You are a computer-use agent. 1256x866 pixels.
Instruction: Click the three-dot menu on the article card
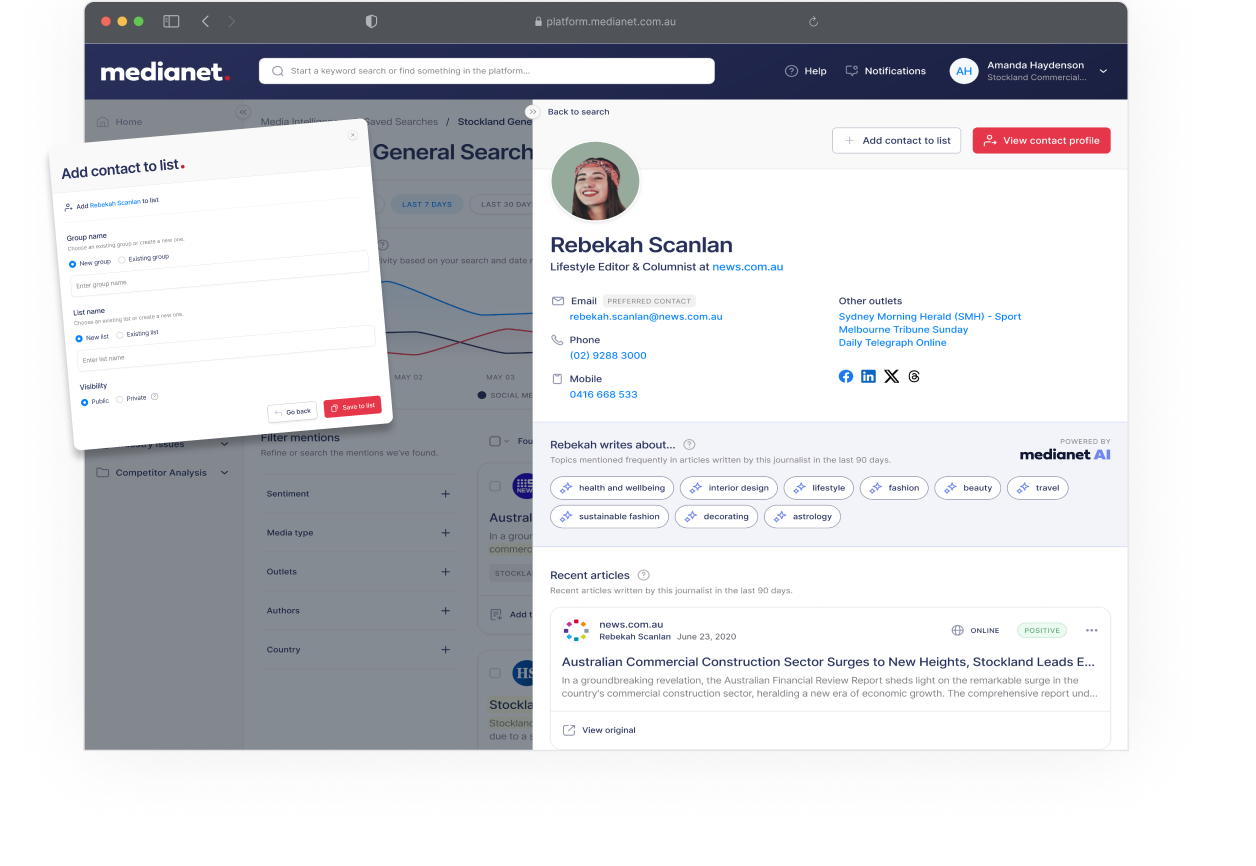coord(1092,630)
